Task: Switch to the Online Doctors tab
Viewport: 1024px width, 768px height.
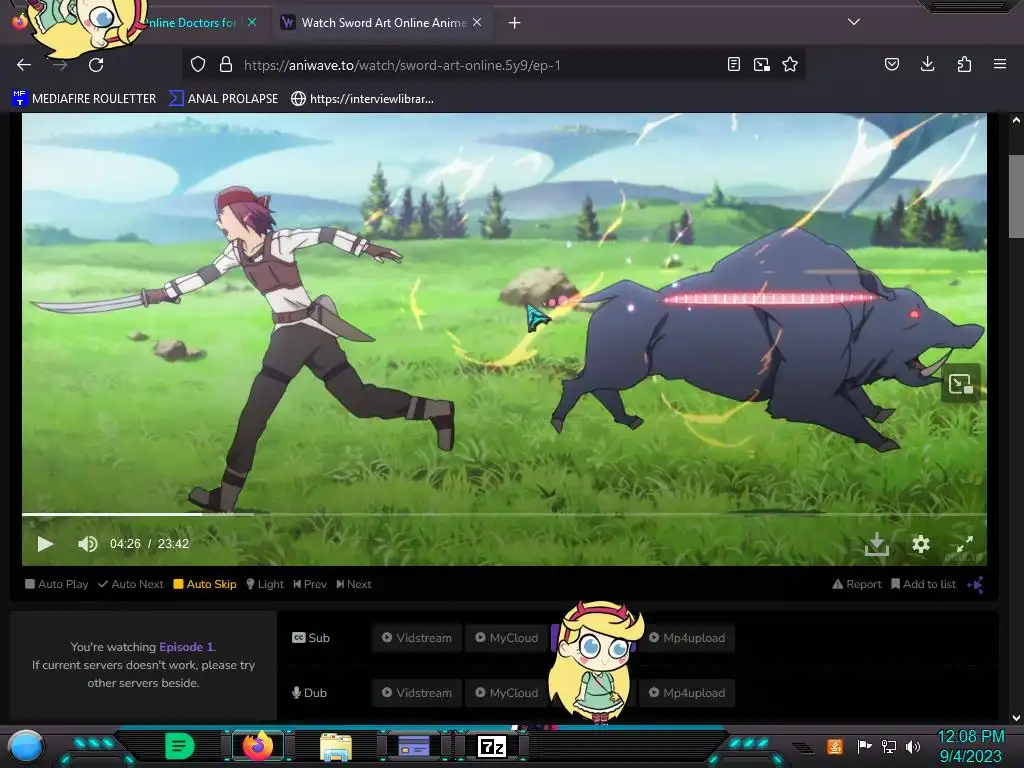Action: click(x=189, y=23)
